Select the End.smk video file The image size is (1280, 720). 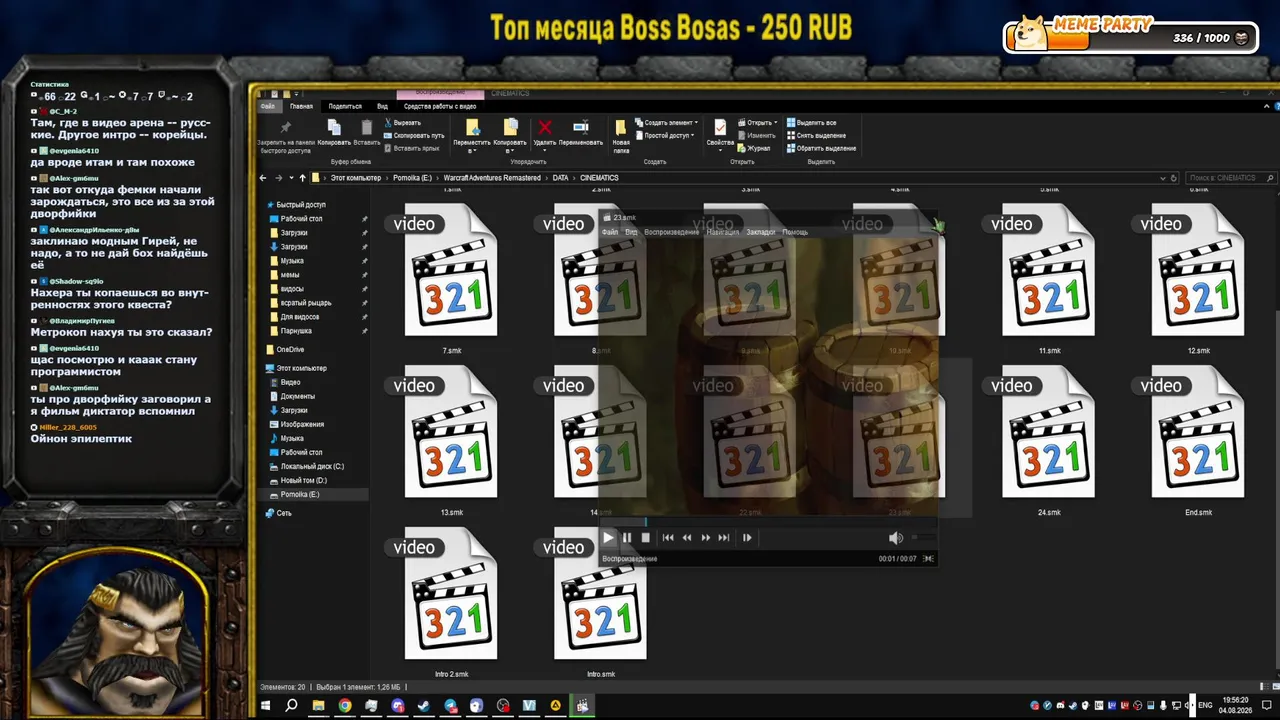1198,440
